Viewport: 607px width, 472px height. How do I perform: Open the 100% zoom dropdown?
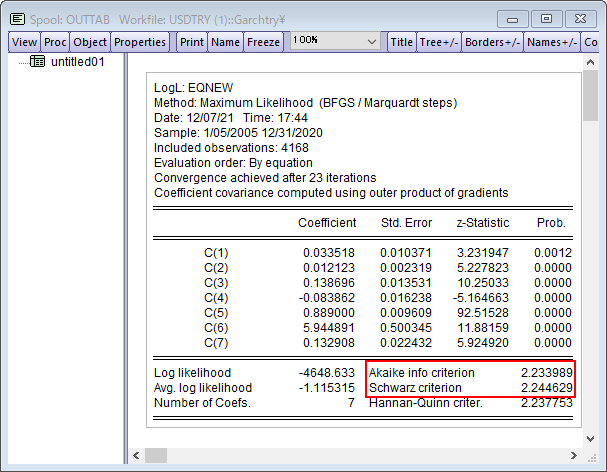(335, 41)
